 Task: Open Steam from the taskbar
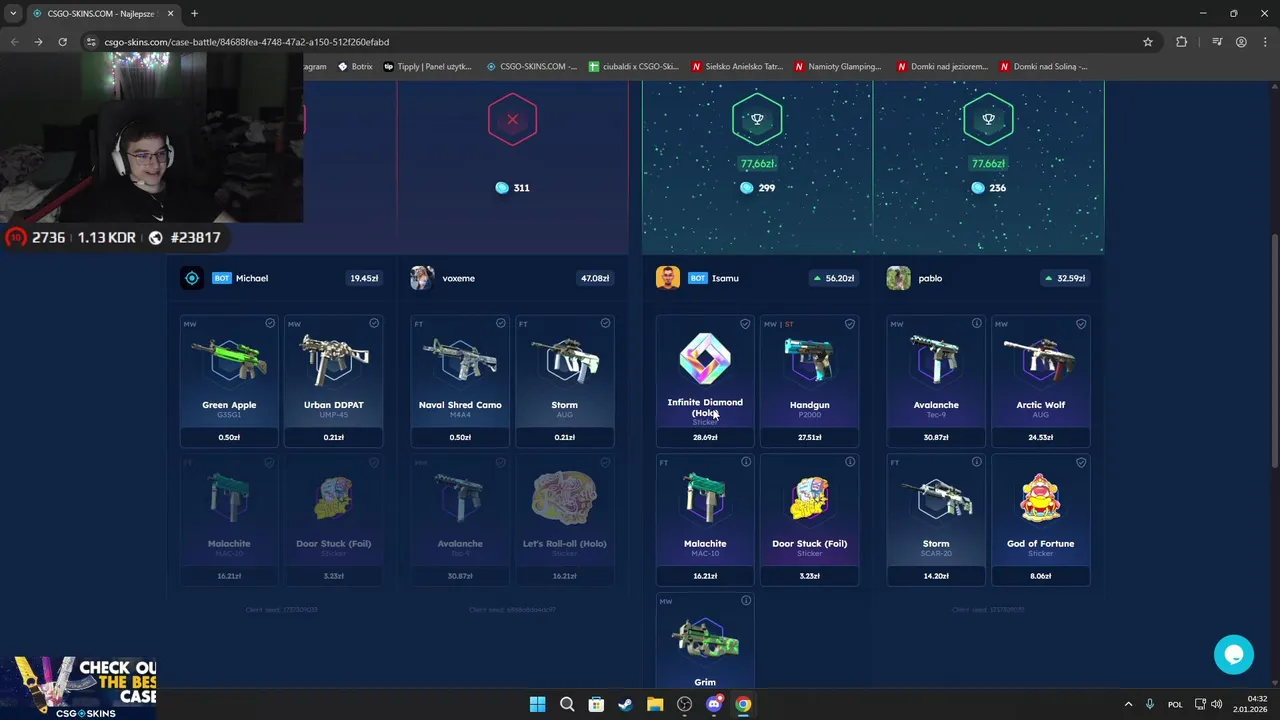tap(625, 704)
